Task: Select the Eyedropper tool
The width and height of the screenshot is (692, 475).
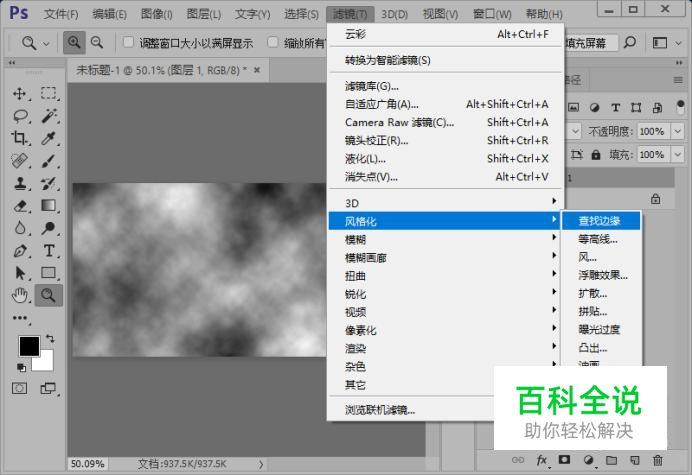Action: pos(48,138)
